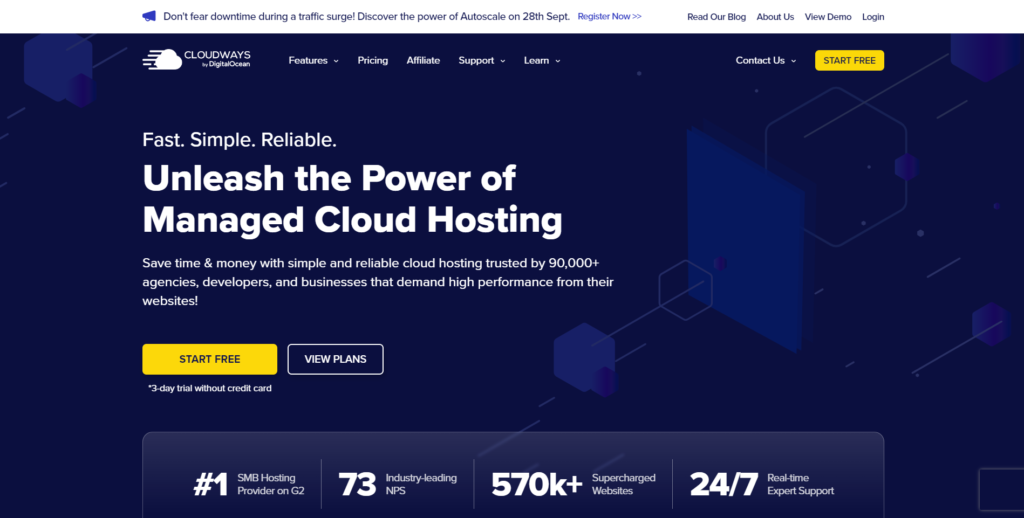Viewport: 1024px width, 518px height.
Task: Click the Login link
Action: 873,17
